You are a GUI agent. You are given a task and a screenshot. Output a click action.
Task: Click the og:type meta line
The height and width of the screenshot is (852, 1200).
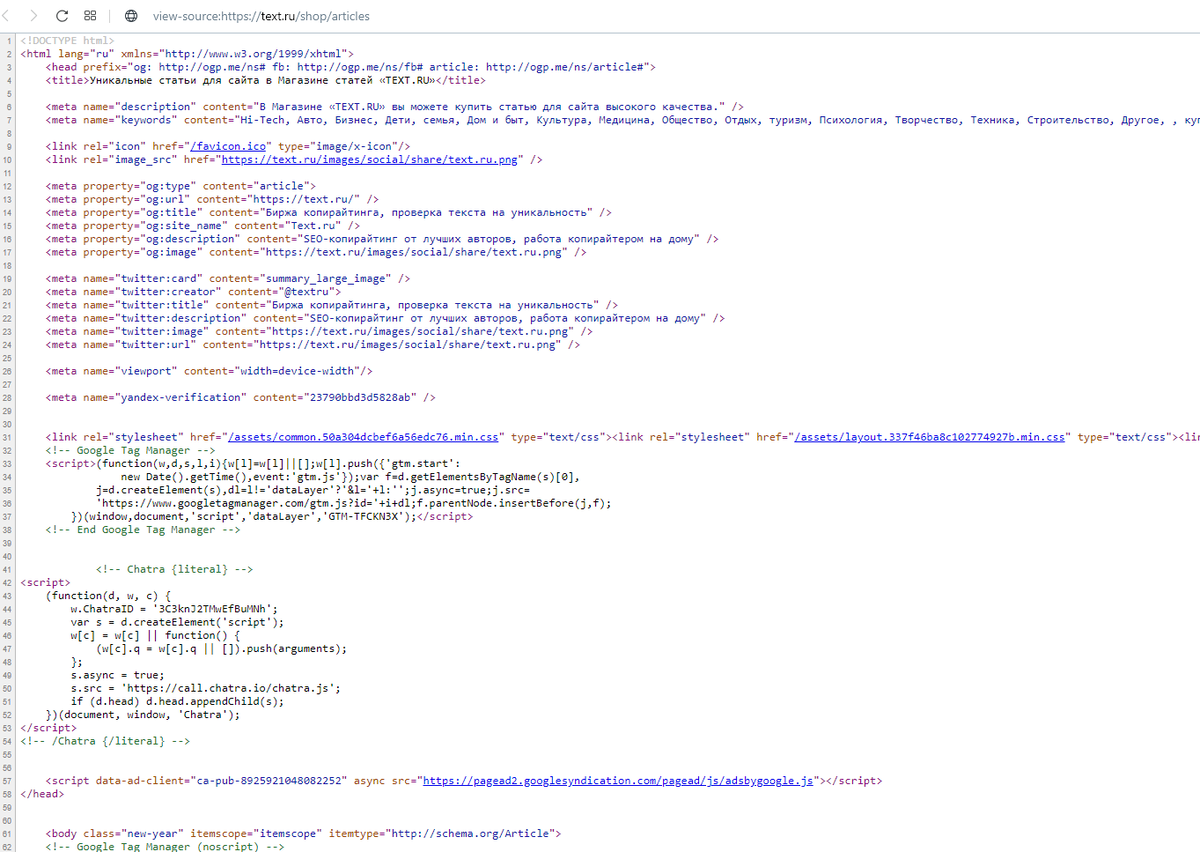181,186
